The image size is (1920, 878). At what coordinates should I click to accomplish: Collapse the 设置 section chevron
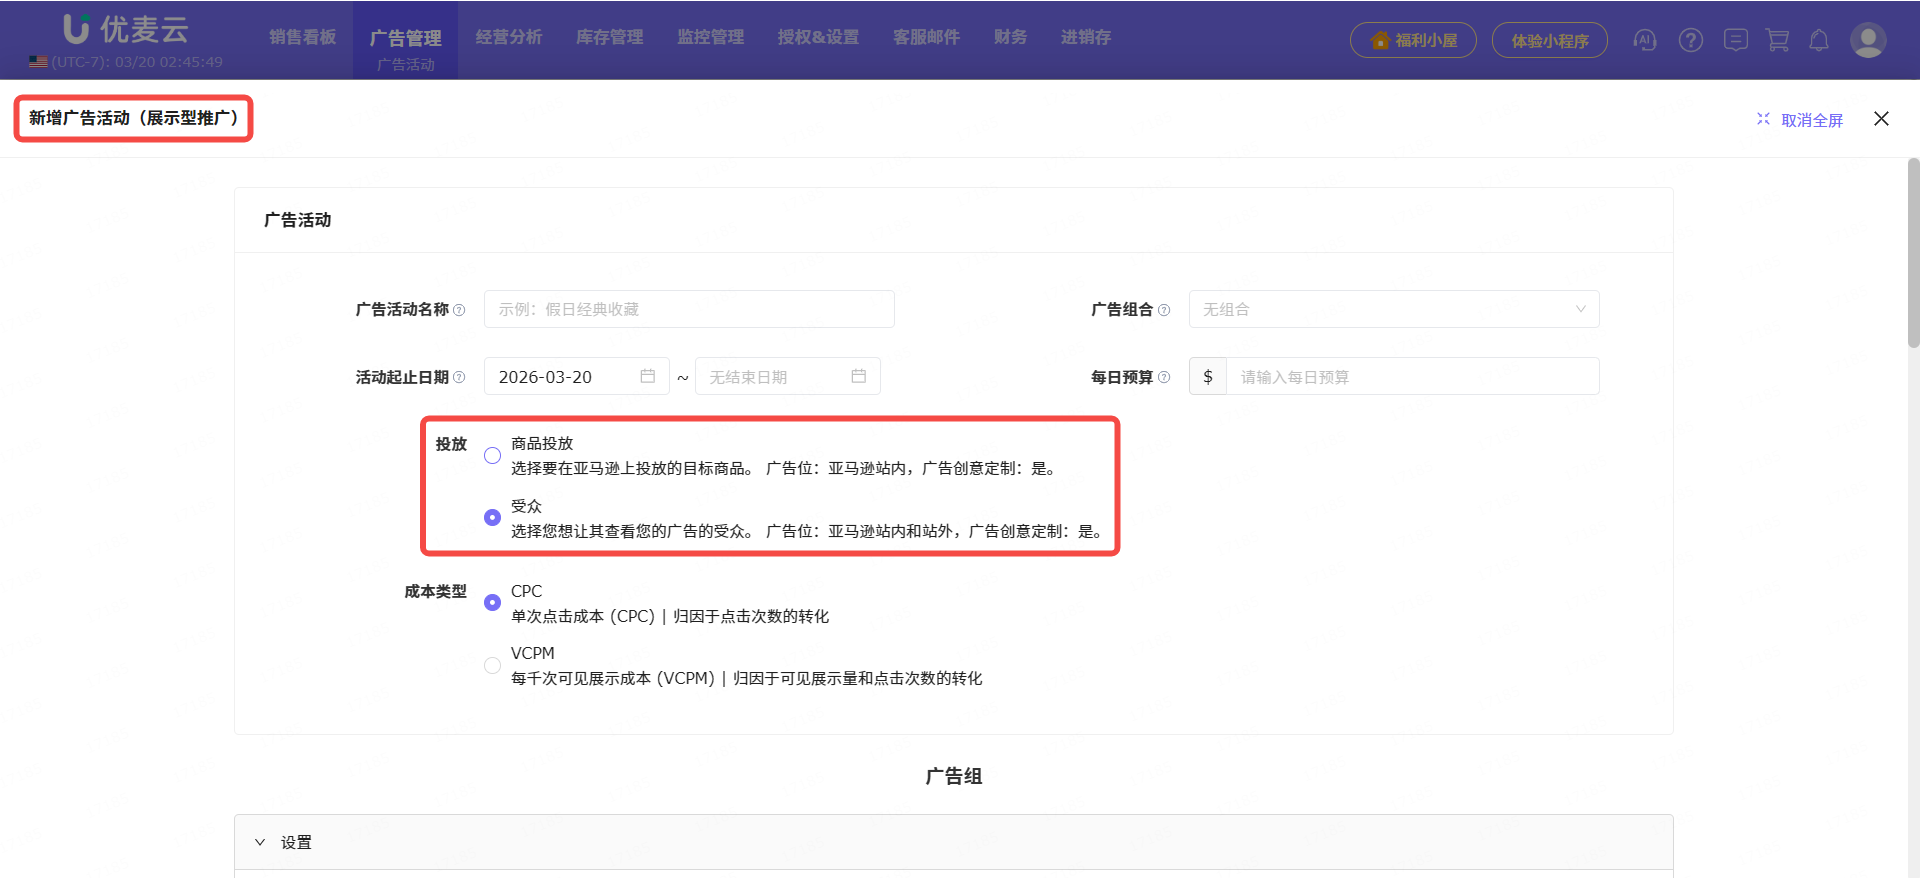[260, 842]
